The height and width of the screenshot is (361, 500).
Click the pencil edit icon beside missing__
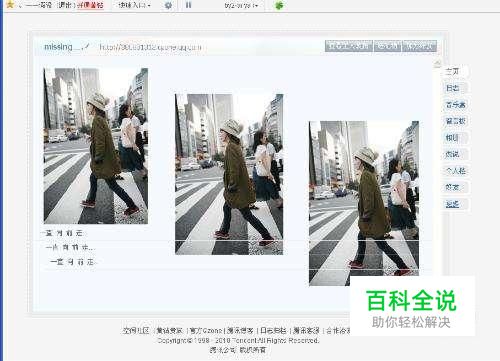(86, 46)
